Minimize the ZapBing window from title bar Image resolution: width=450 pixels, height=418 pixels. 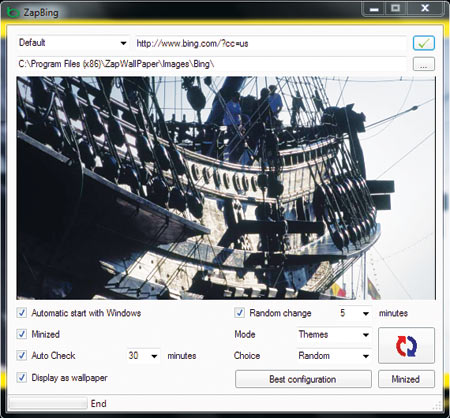[374, 8]
